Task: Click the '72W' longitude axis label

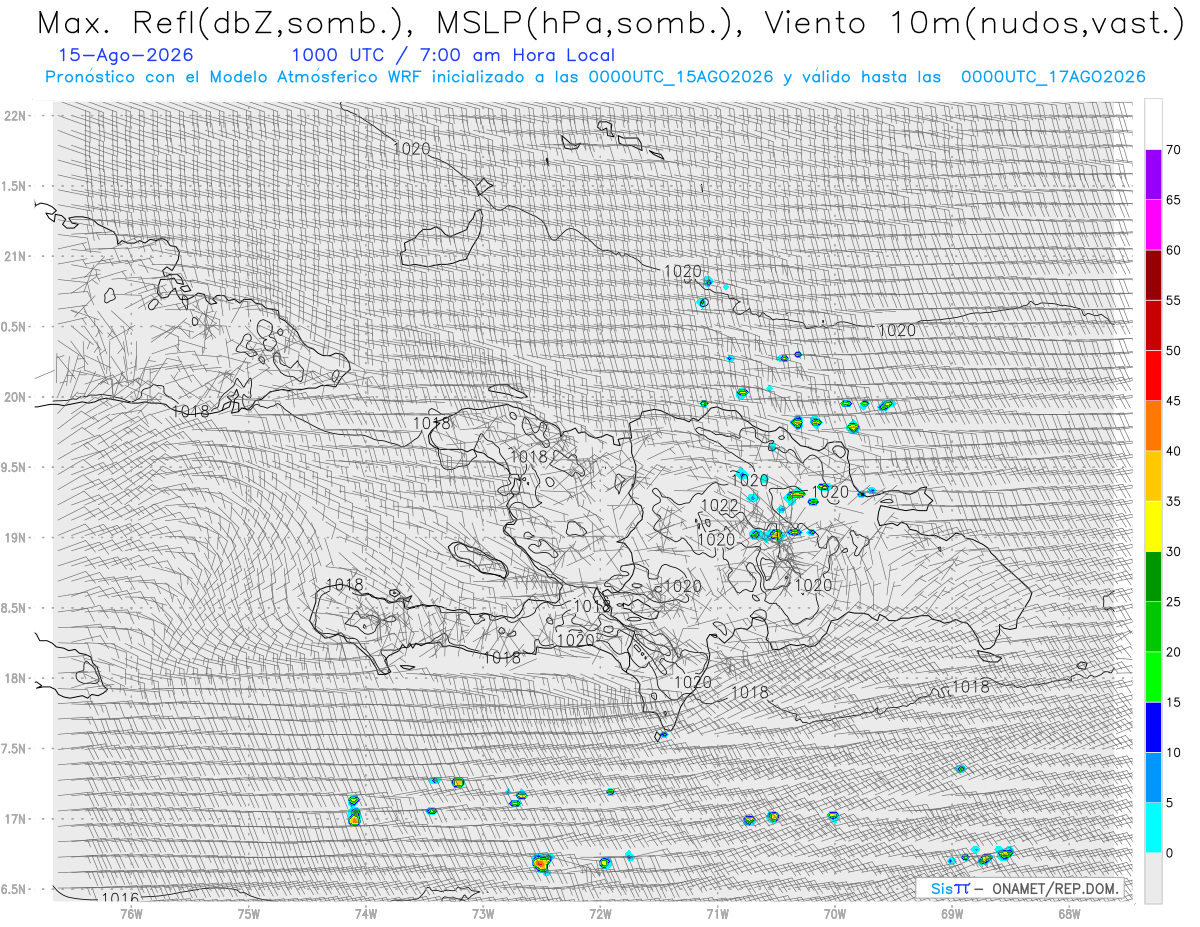Action: click(x=600, y=912)
